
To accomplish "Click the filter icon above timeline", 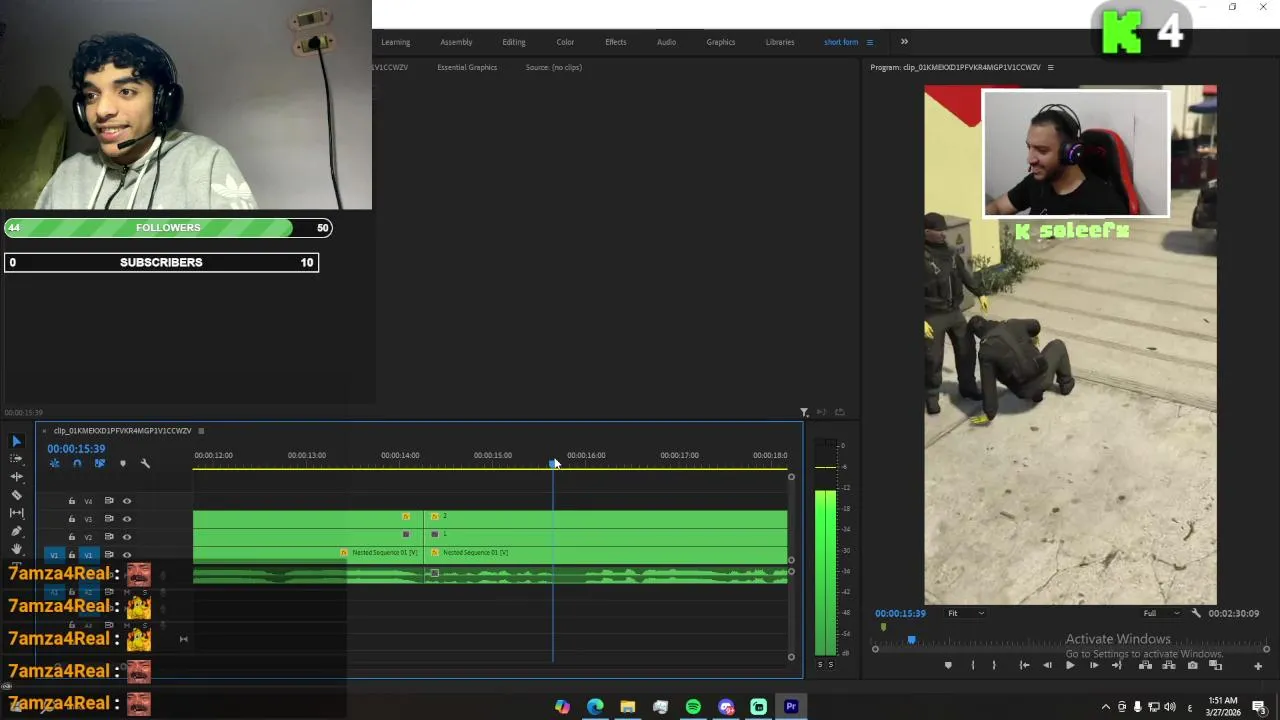I will [804, 412].
